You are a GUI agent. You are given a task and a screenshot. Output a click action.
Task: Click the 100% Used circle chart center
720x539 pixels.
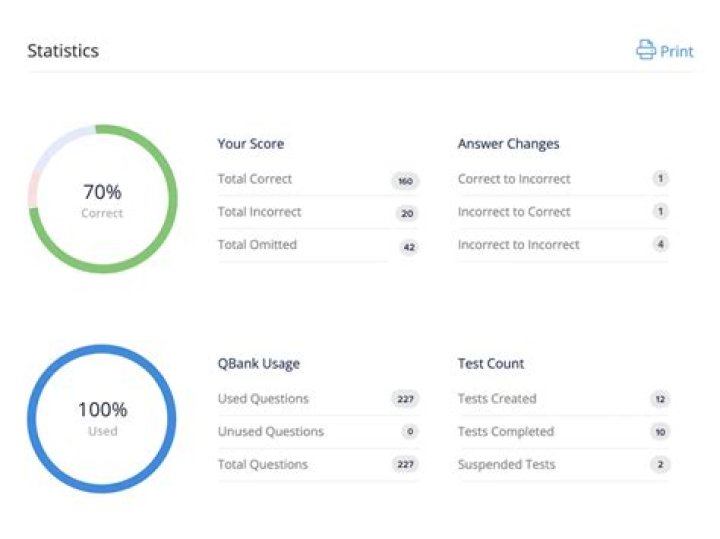point(102,418)
